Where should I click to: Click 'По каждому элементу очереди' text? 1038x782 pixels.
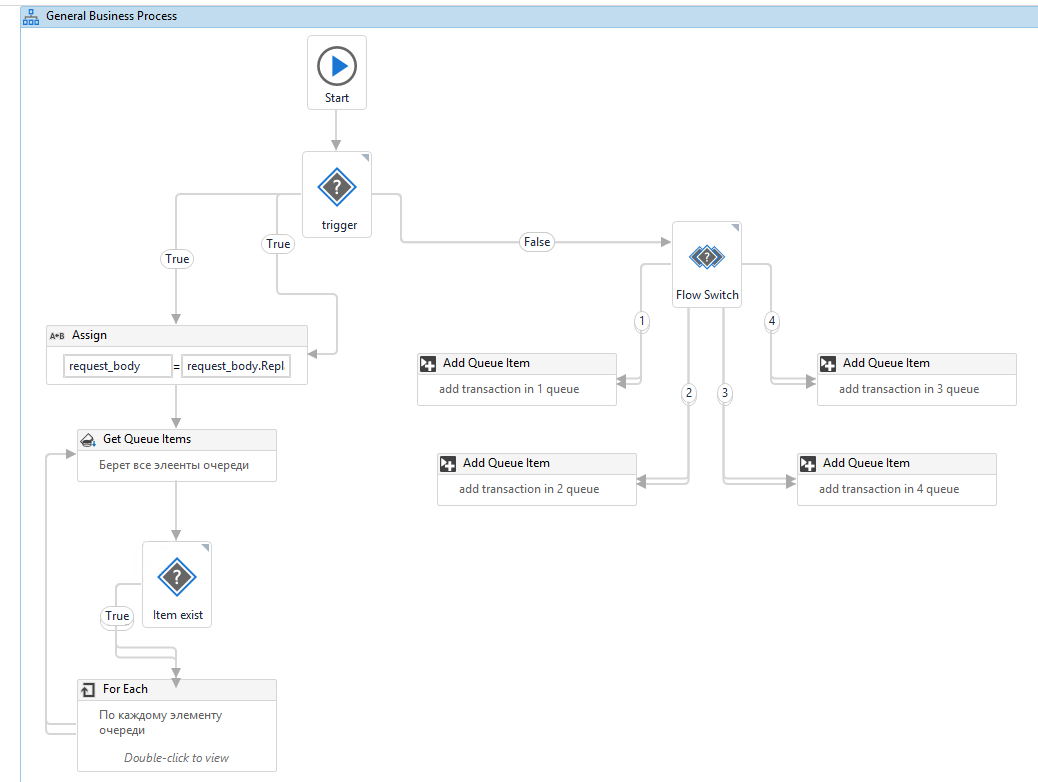tap(161, 722)
